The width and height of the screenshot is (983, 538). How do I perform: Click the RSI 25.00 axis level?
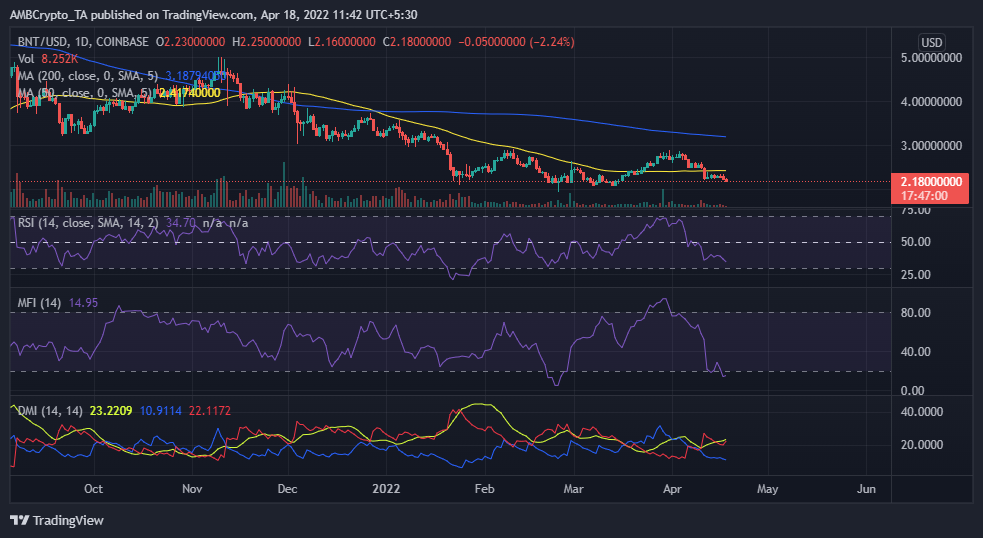[915, 275]
